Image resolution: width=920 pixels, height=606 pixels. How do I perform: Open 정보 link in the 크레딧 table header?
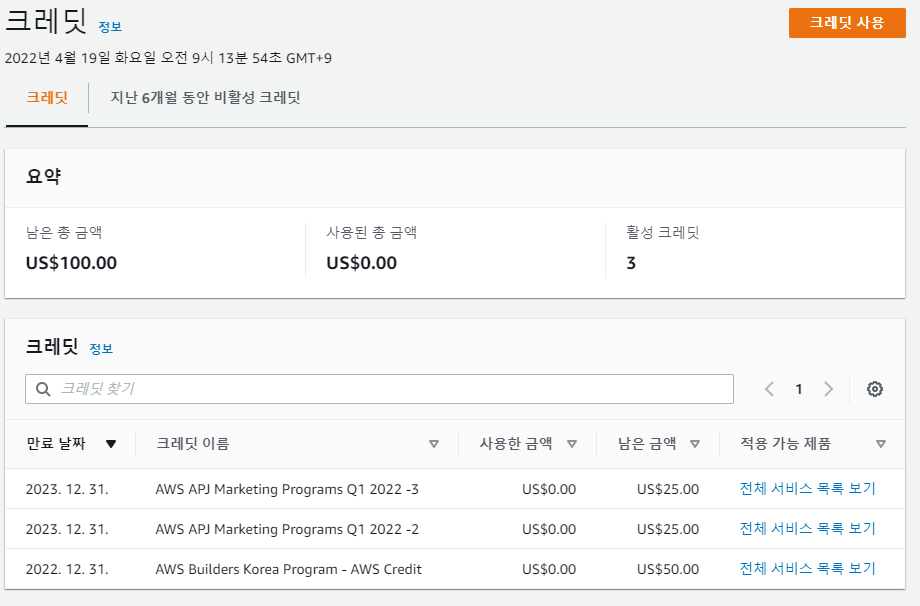point(101,349)
